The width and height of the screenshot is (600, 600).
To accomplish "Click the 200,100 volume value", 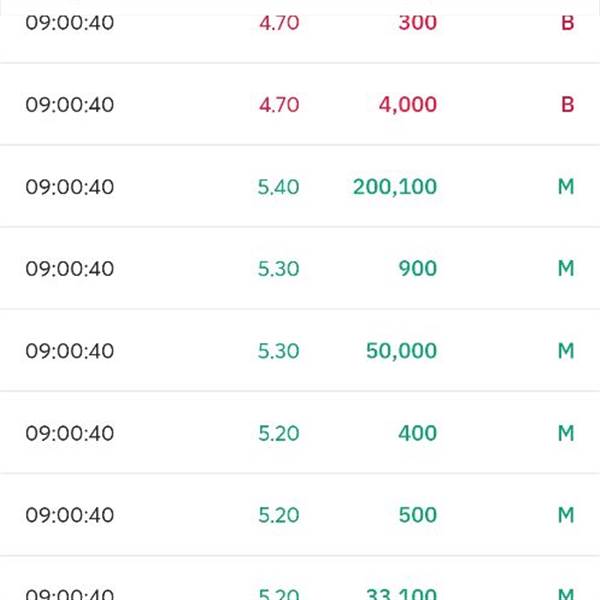I will (394, 187).
